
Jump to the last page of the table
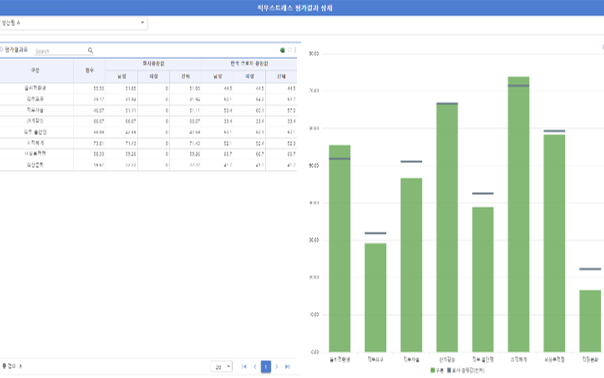tap(287, 367)
